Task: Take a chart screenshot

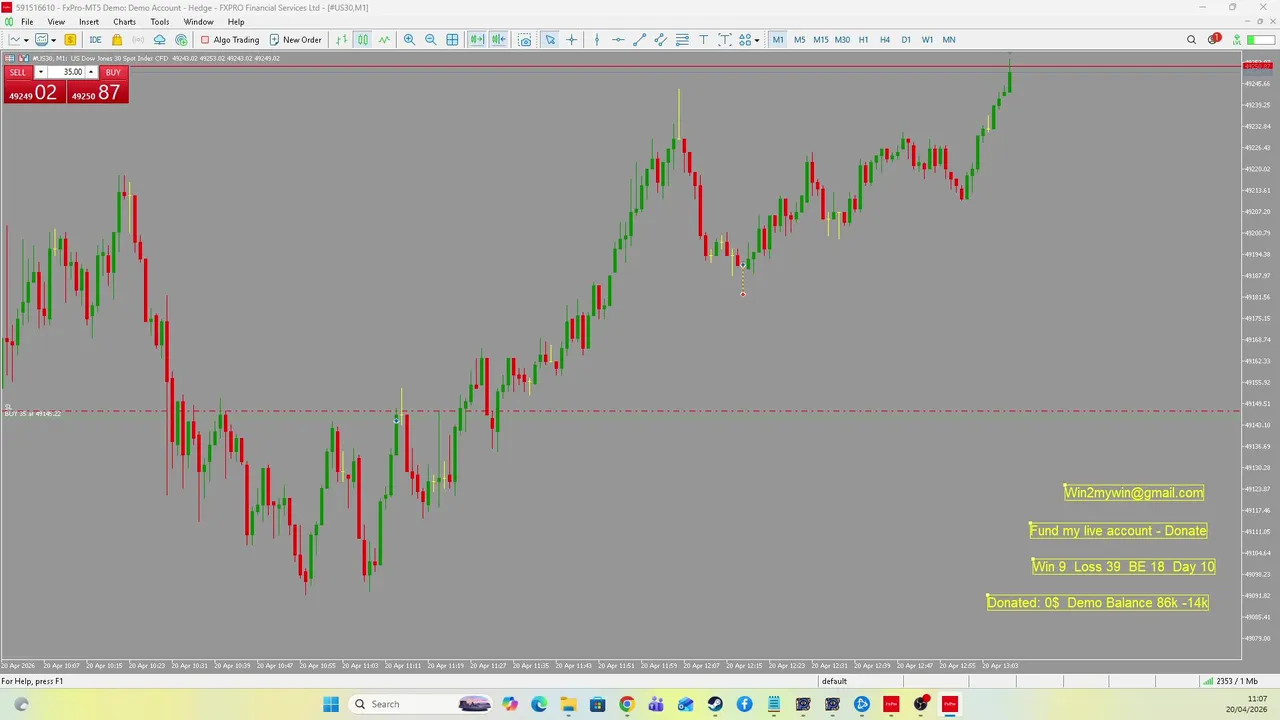Action: coord(524,40)
